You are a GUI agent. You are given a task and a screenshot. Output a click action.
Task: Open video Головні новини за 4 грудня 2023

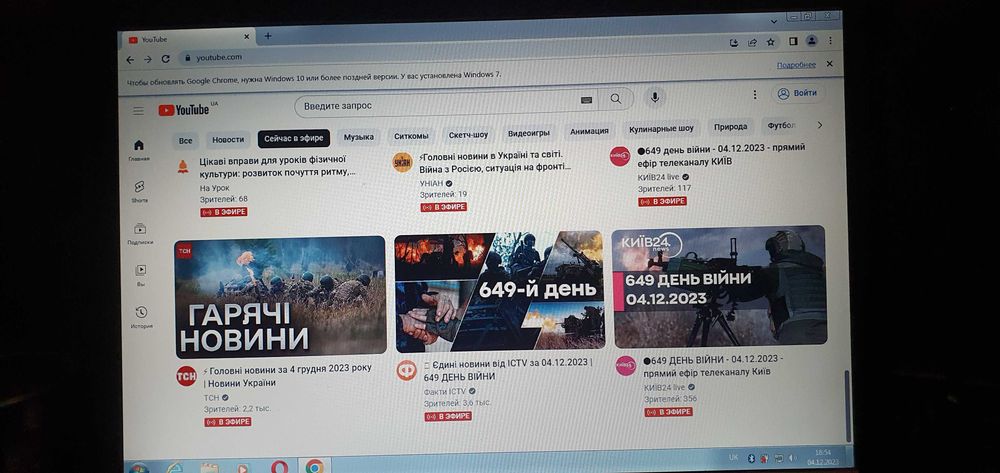click(x=288, y=375)
